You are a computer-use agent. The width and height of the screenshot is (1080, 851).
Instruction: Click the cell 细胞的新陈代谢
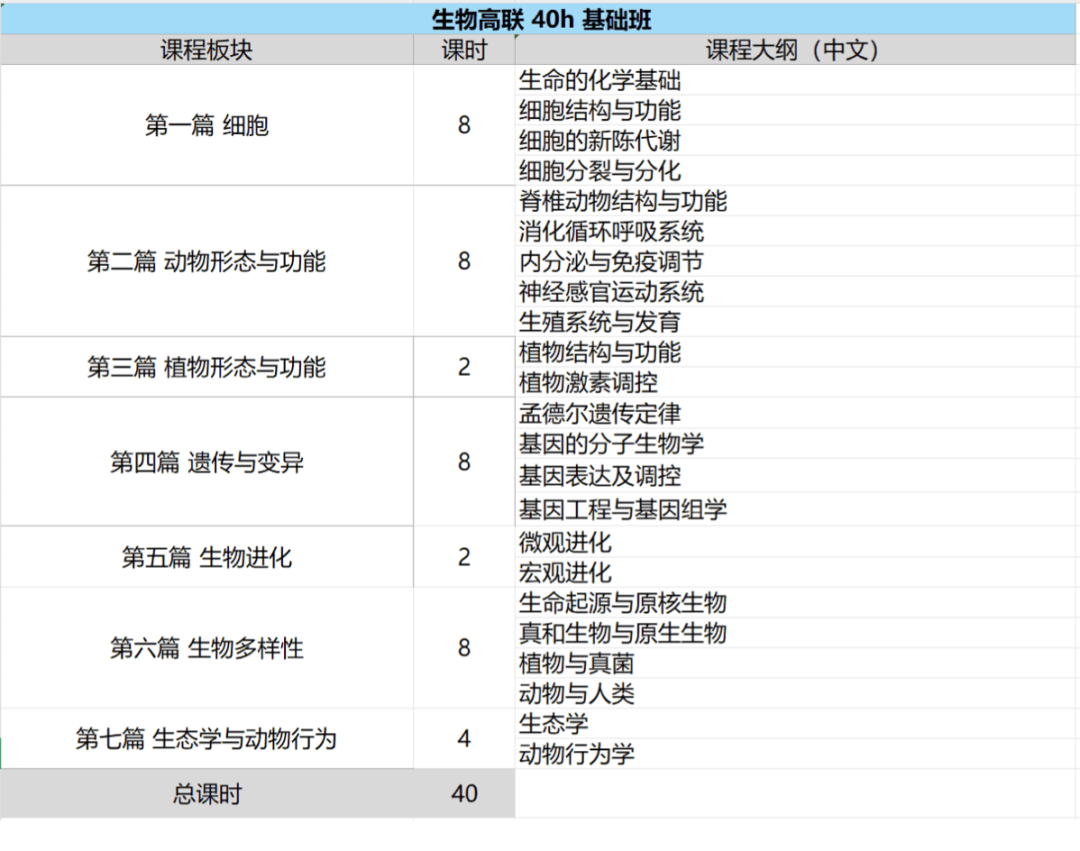(x=795, y=140)
